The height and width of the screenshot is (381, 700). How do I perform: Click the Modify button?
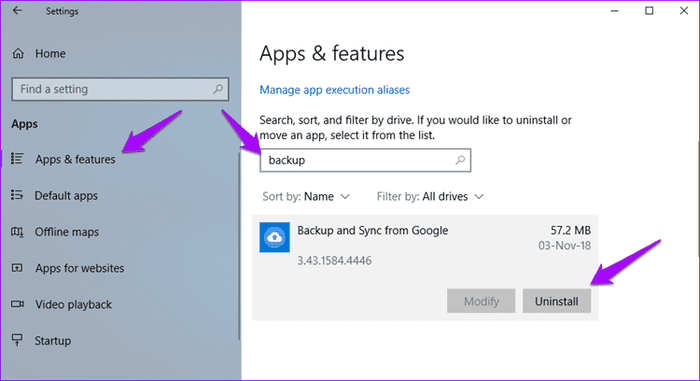click(x=481, y=301)
